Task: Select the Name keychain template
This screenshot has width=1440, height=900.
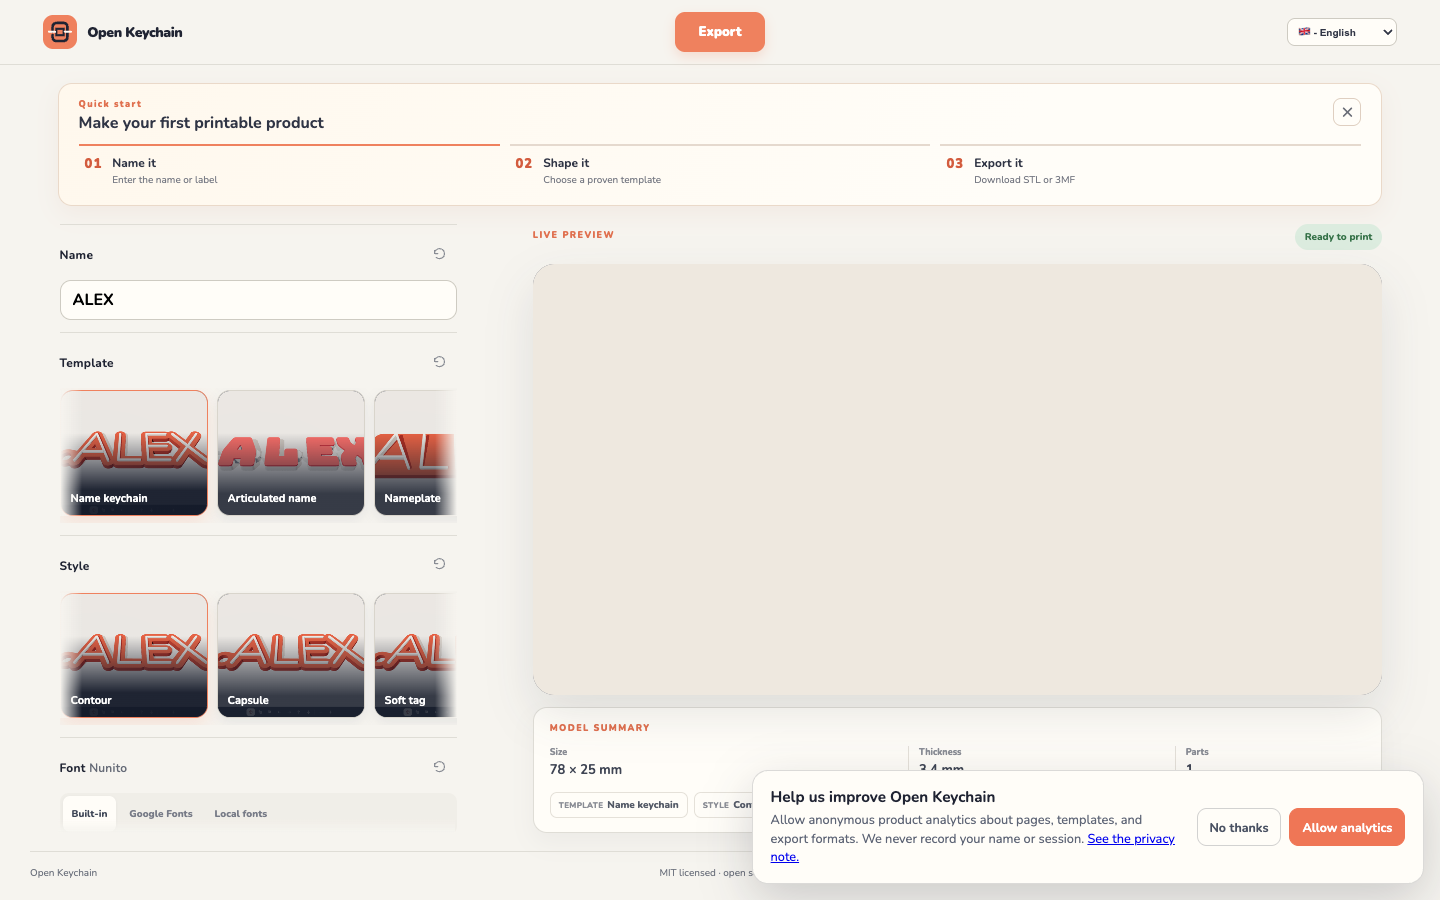Action: coord(134,453)
